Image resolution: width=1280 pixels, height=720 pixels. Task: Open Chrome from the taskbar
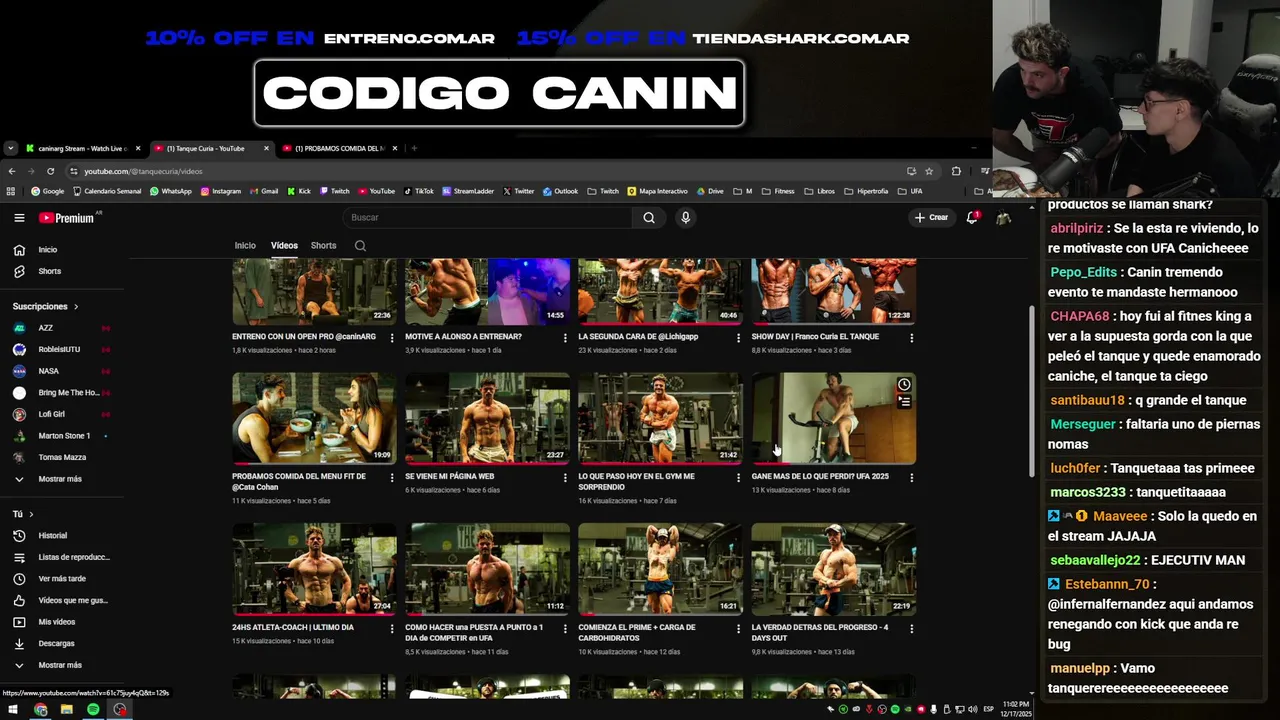tap(40, 709)
